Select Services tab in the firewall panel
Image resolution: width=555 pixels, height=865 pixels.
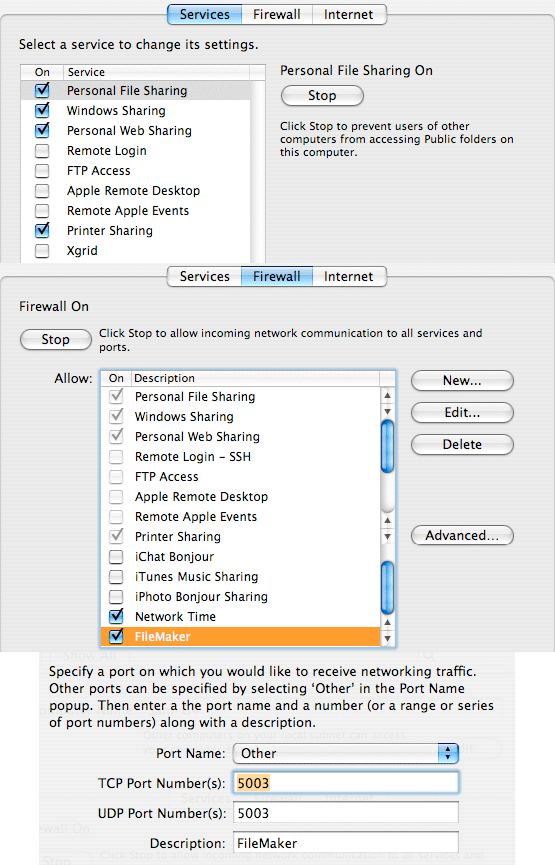point(204,276)
